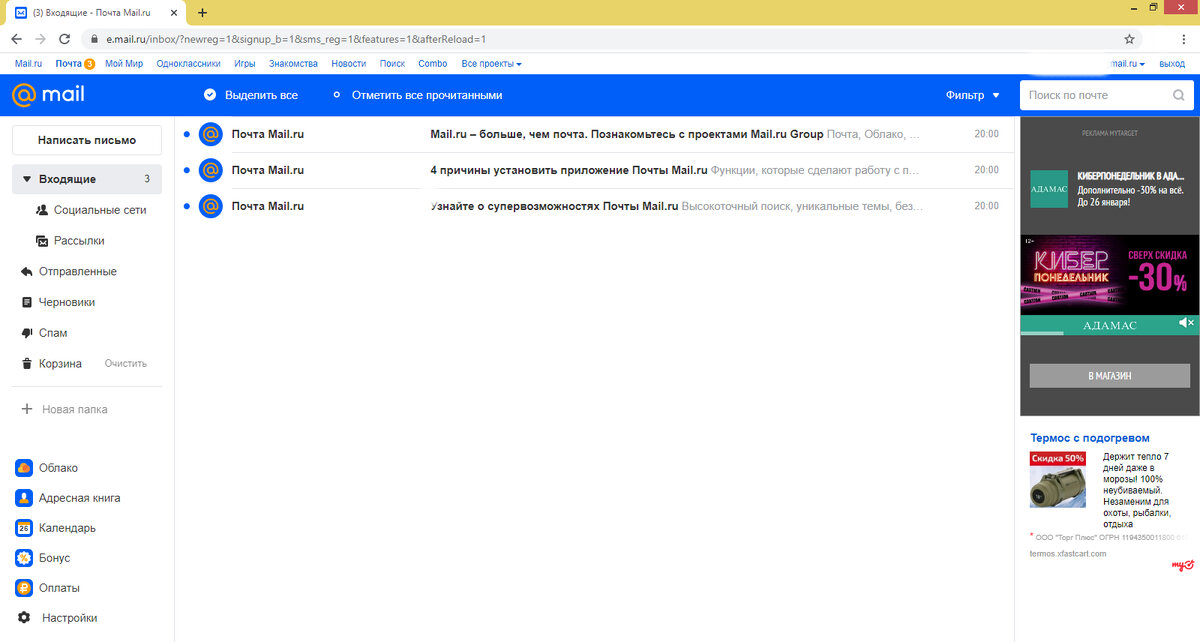Open Игры in top portal menu

coord(245,63)
